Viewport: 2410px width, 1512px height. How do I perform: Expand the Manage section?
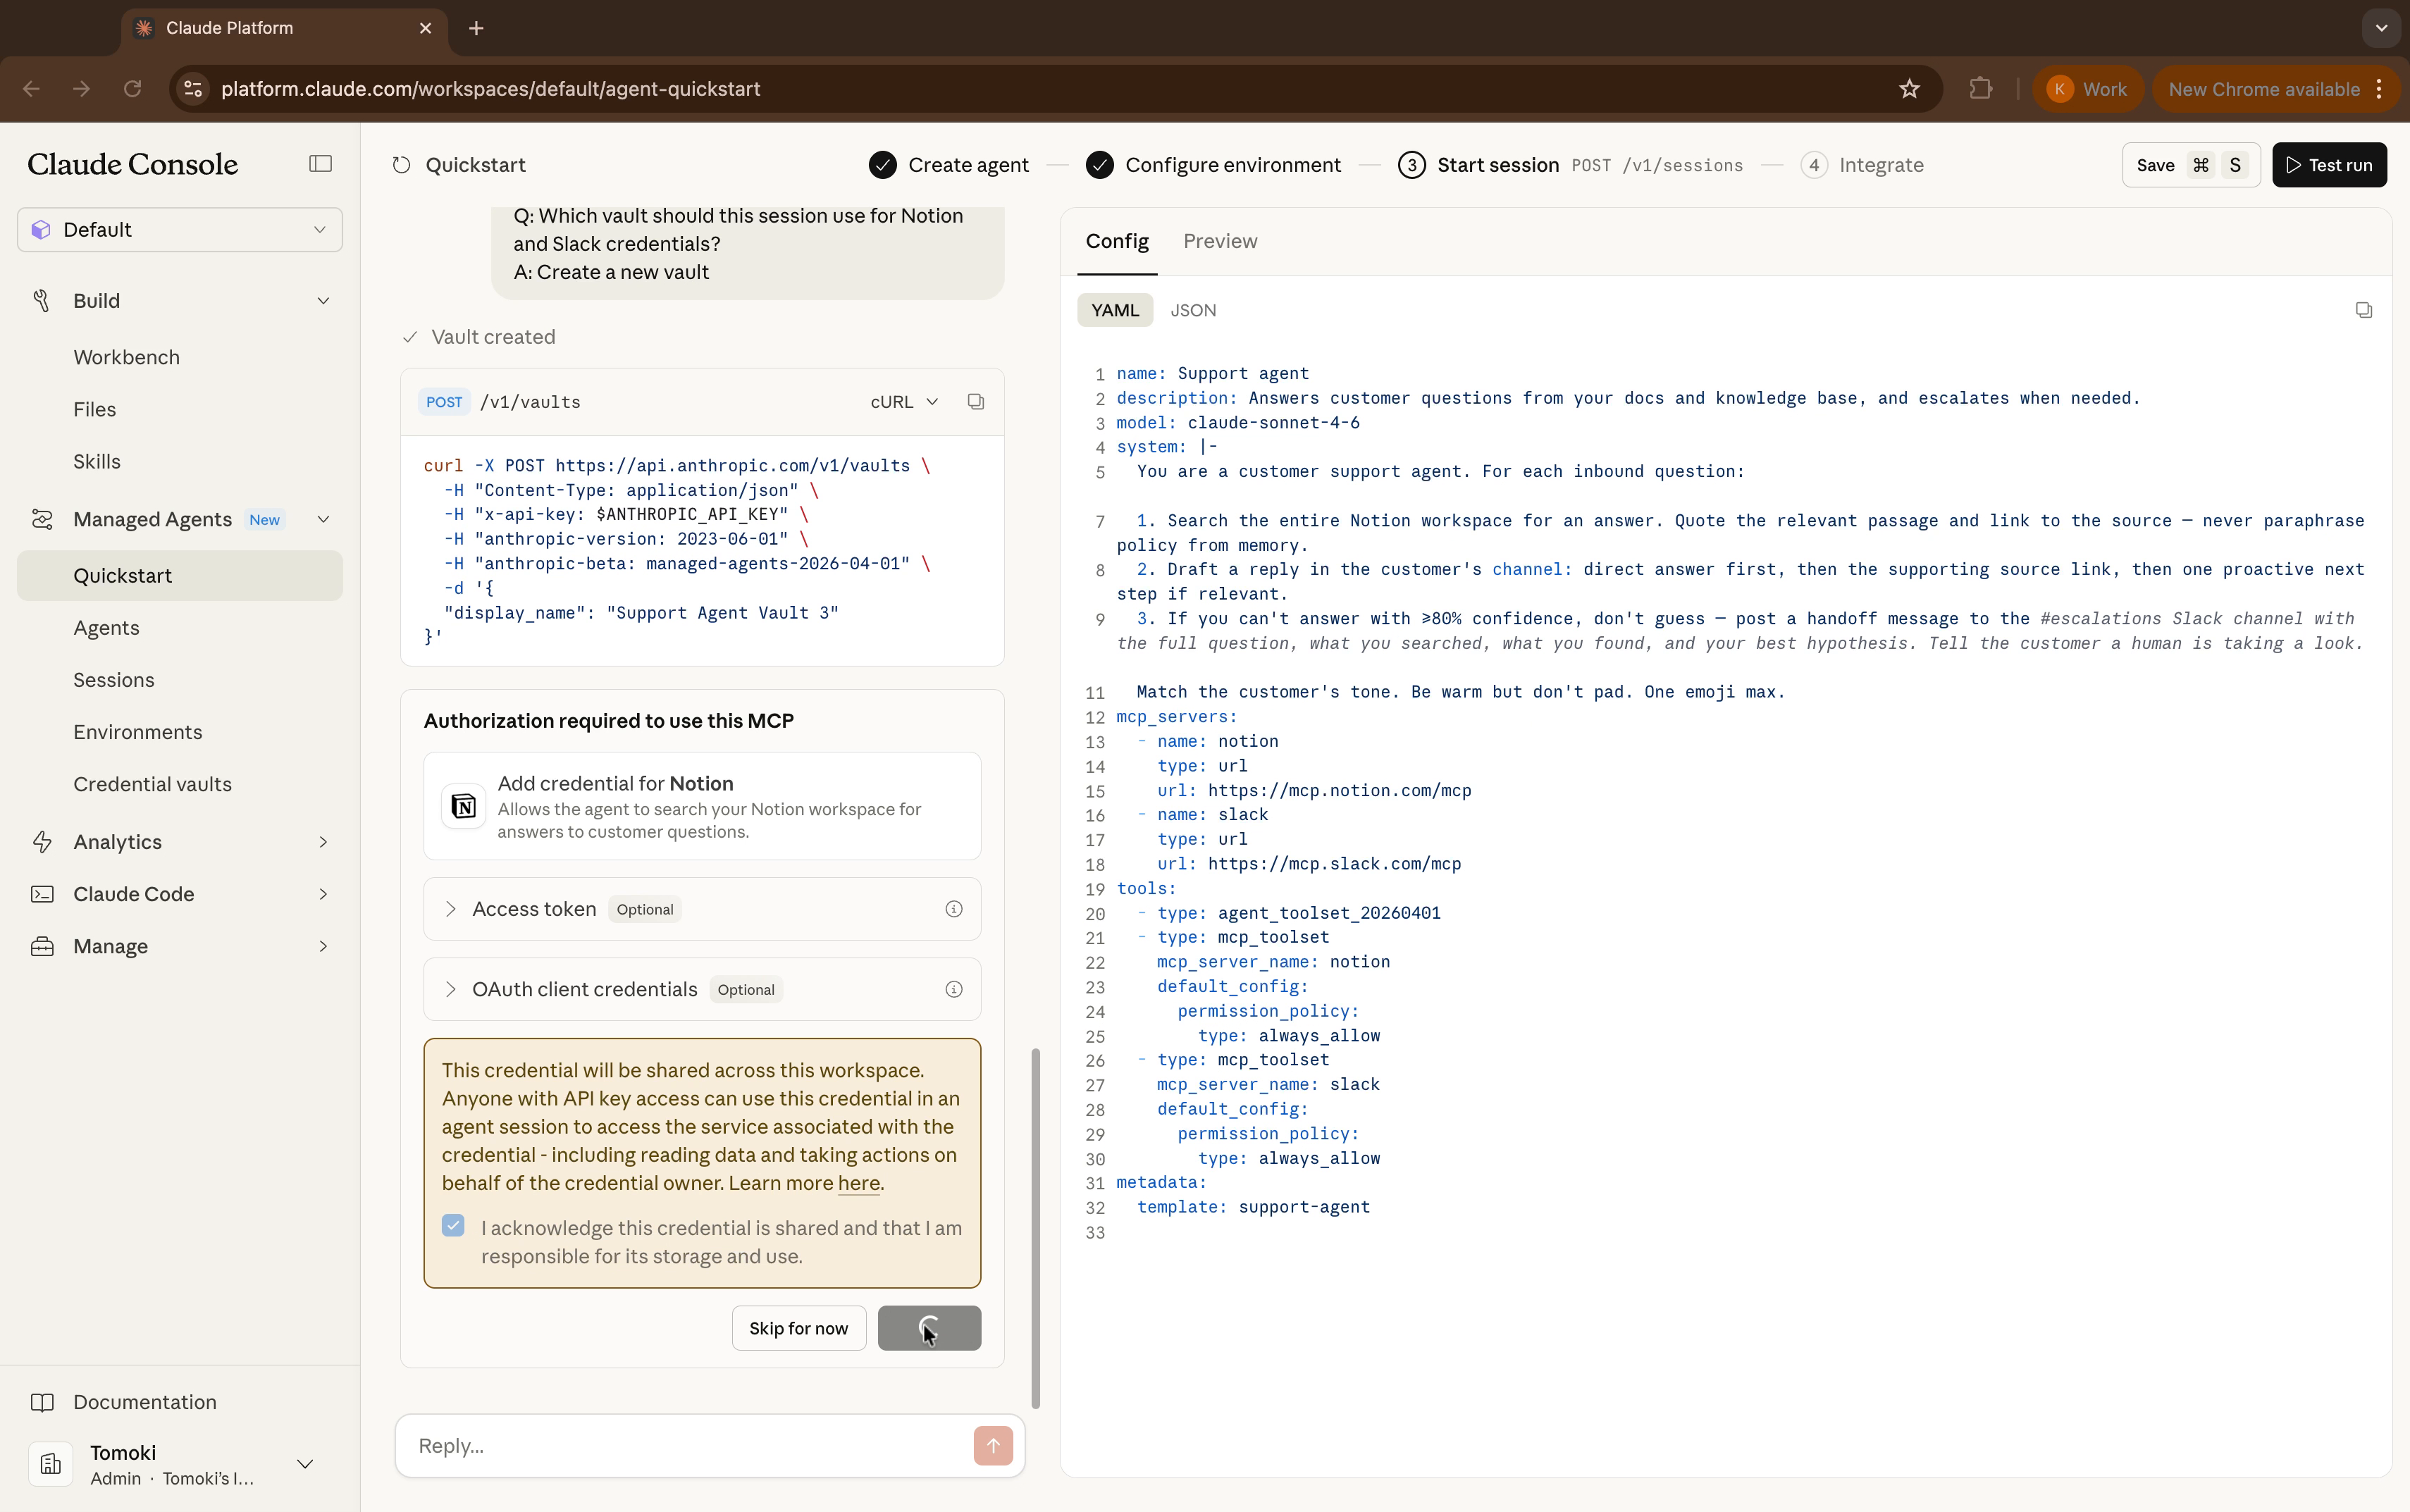323,946
